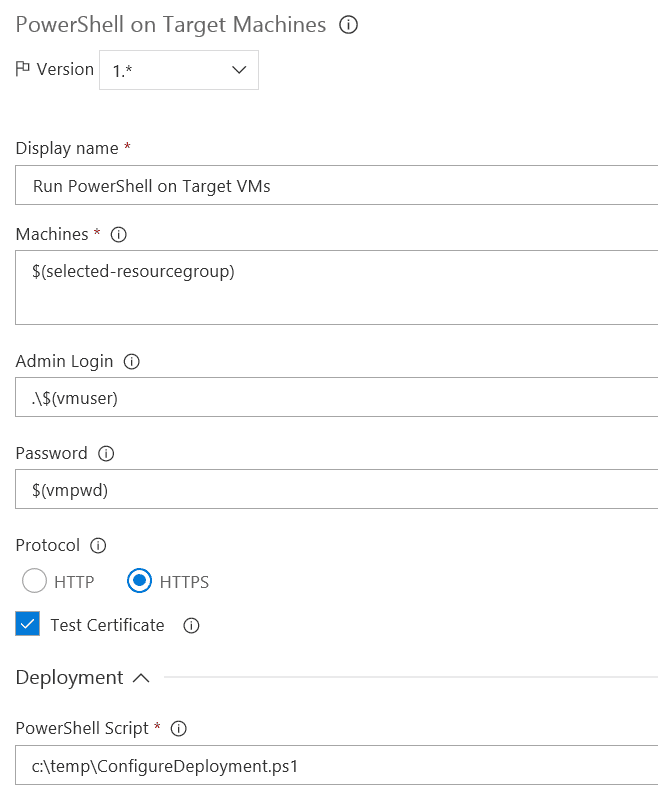Viewport: 658px width, 806px height.
Task: Click the PowerShell Script path field
Action: (x=337, y=765)
